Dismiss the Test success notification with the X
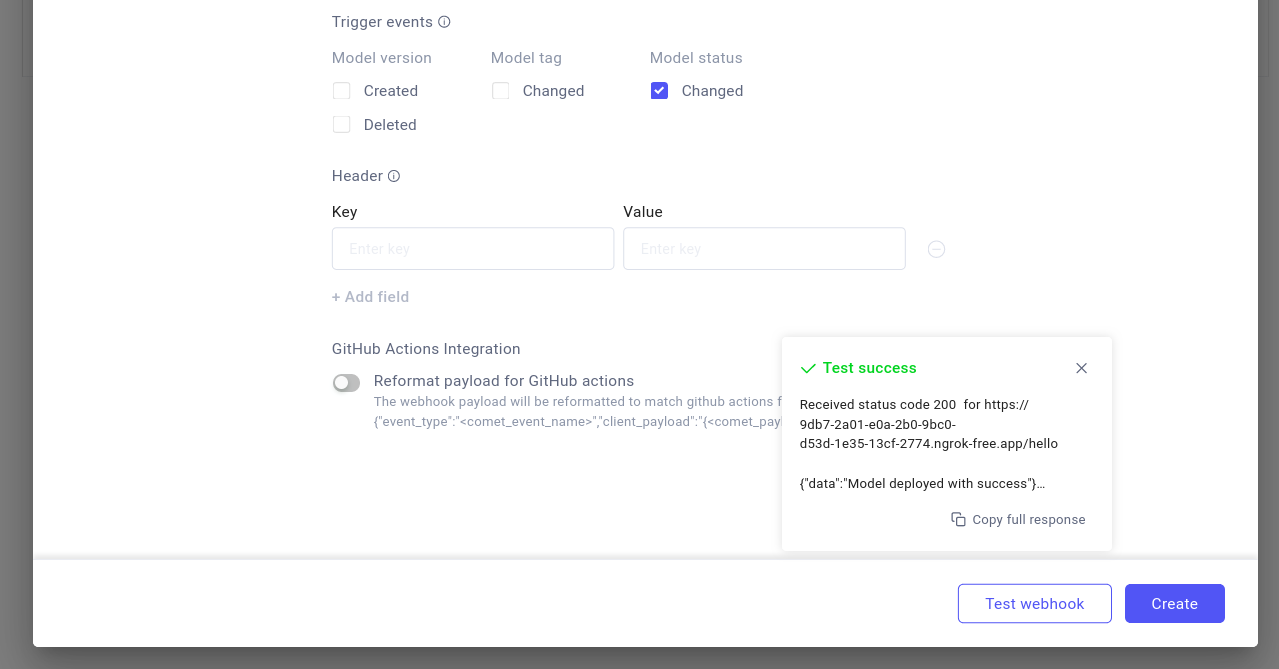This screenshot has height=669, width=1279. [x=1081, y=368]
